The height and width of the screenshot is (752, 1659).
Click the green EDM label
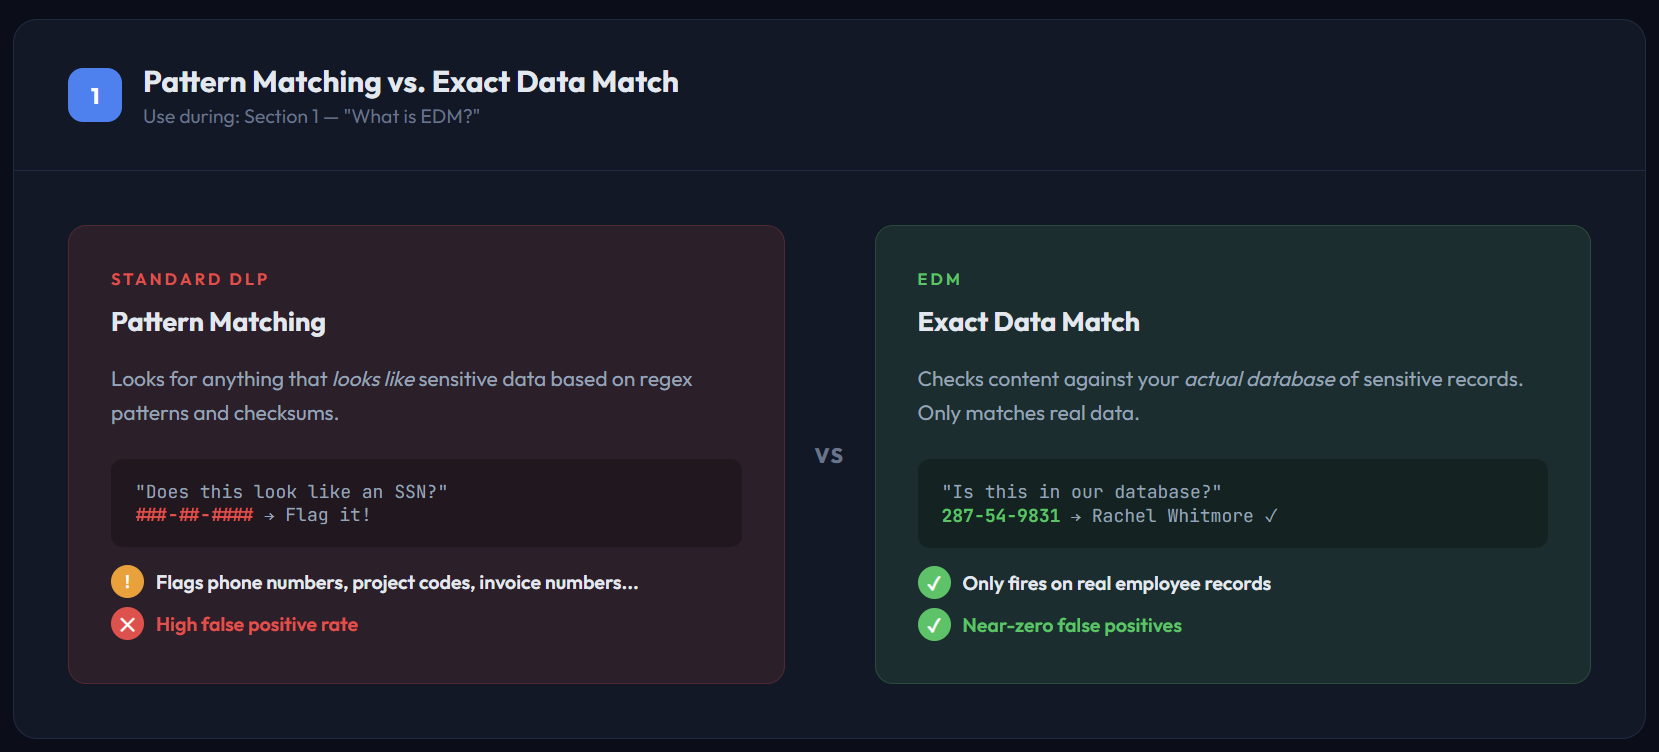(x=939, y=279)
